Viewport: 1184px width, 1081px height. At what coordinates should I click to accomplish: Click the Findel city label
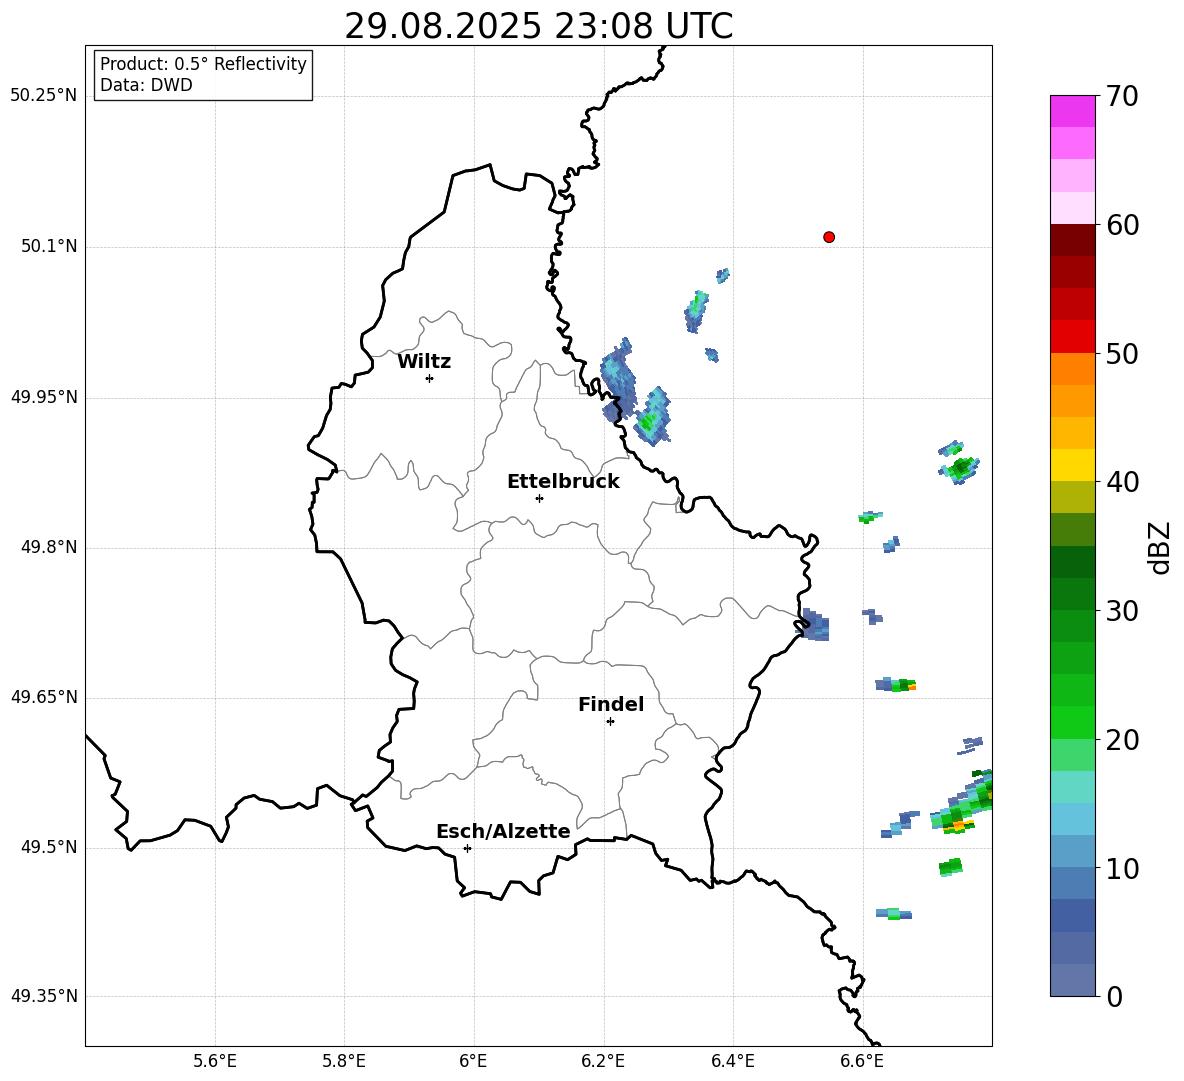(611, 705)
